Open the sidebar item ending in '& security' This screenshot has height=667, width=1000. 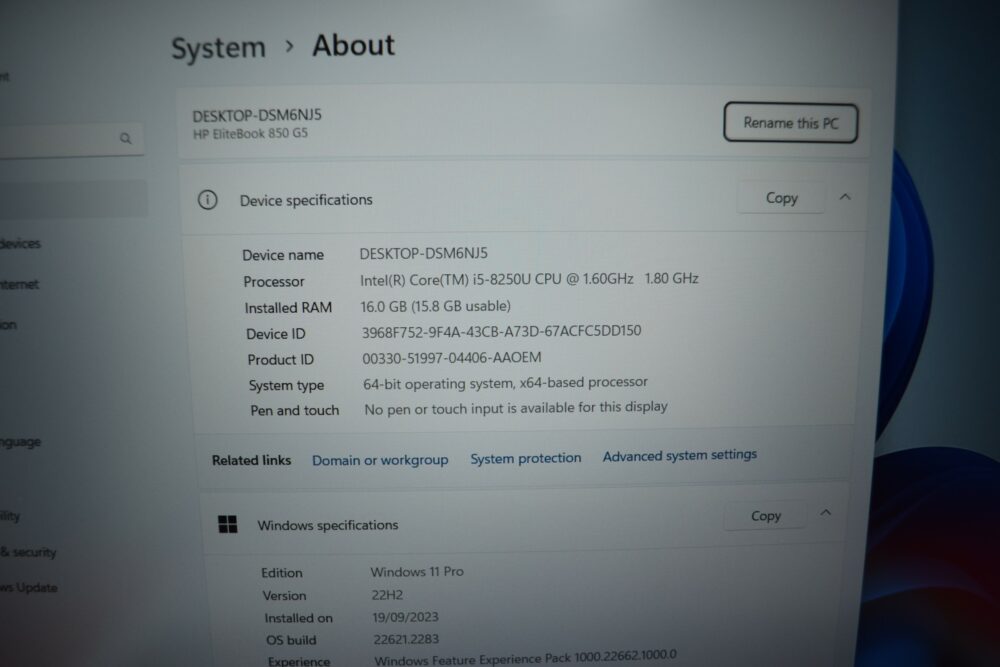(28, 552)
